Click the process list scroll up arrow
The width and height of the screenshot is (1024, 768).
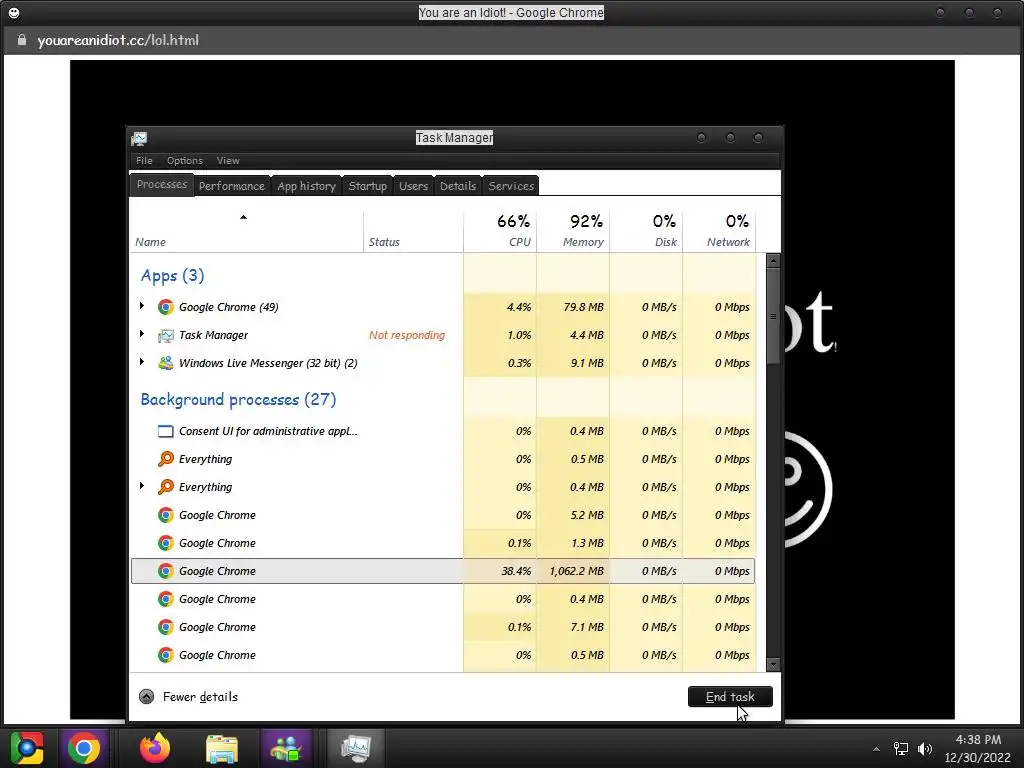click(773, 261)
